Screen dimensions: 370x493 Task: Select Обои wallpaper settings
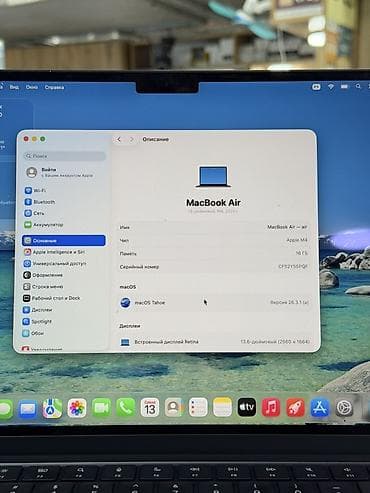click(33, 333)
